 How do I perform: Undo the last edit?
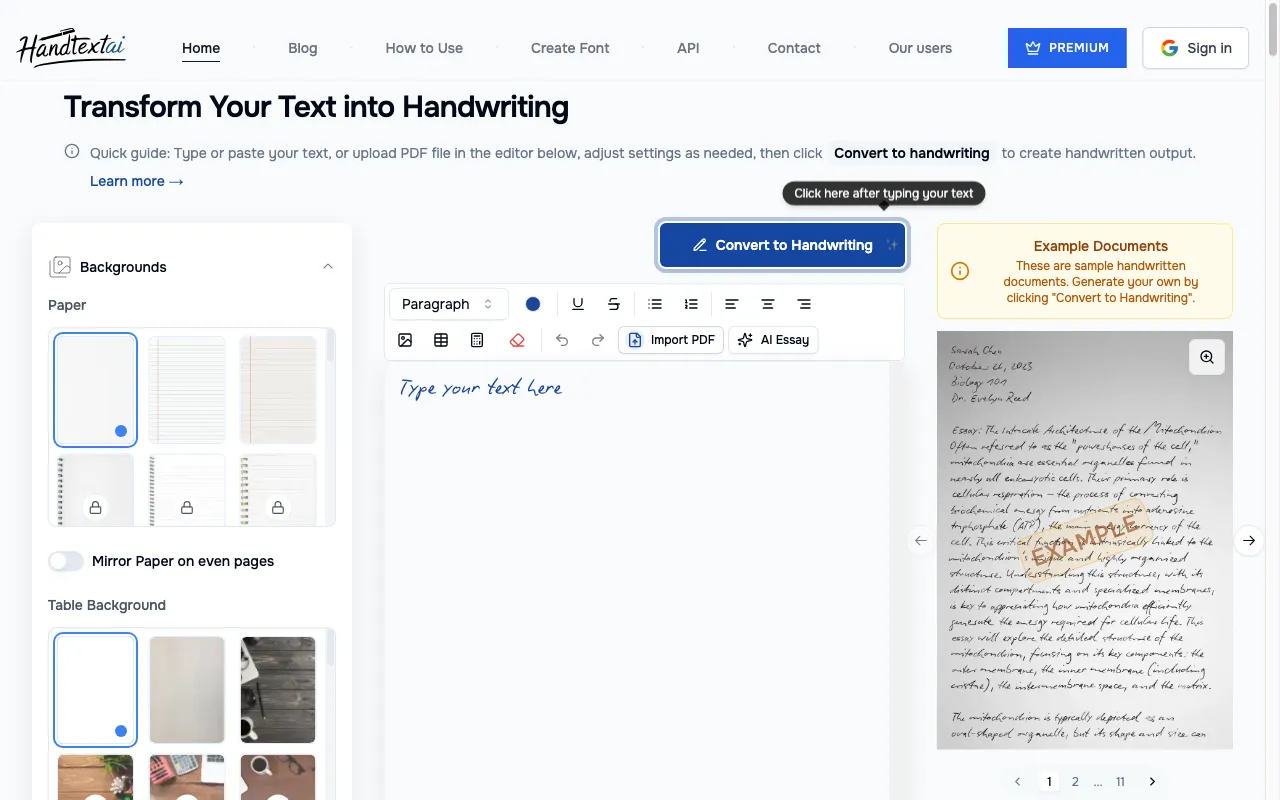click(562, 340)
